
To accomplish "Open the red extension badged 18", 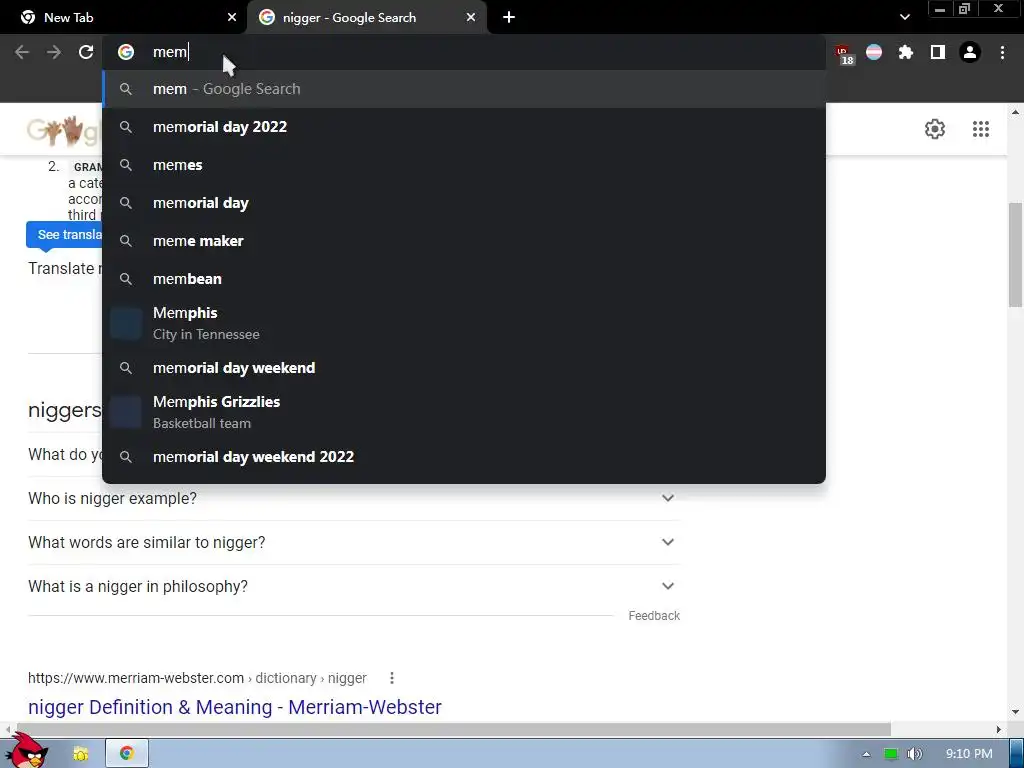I will pos(844,54).
